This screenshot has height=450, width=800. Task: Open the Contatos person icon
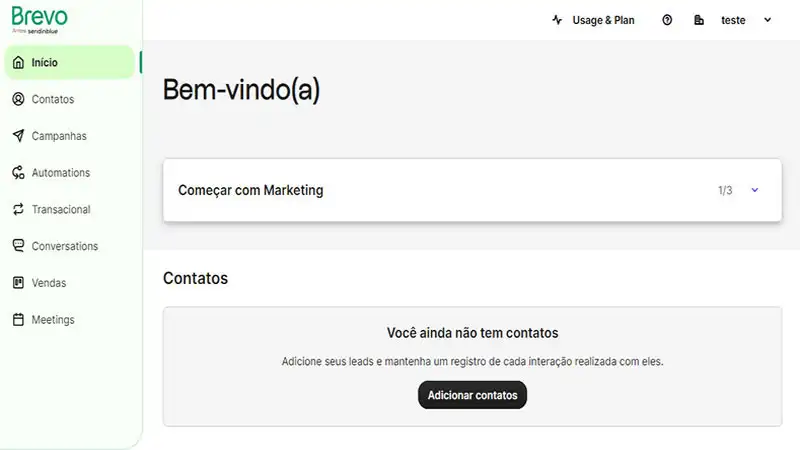[18, 99]
